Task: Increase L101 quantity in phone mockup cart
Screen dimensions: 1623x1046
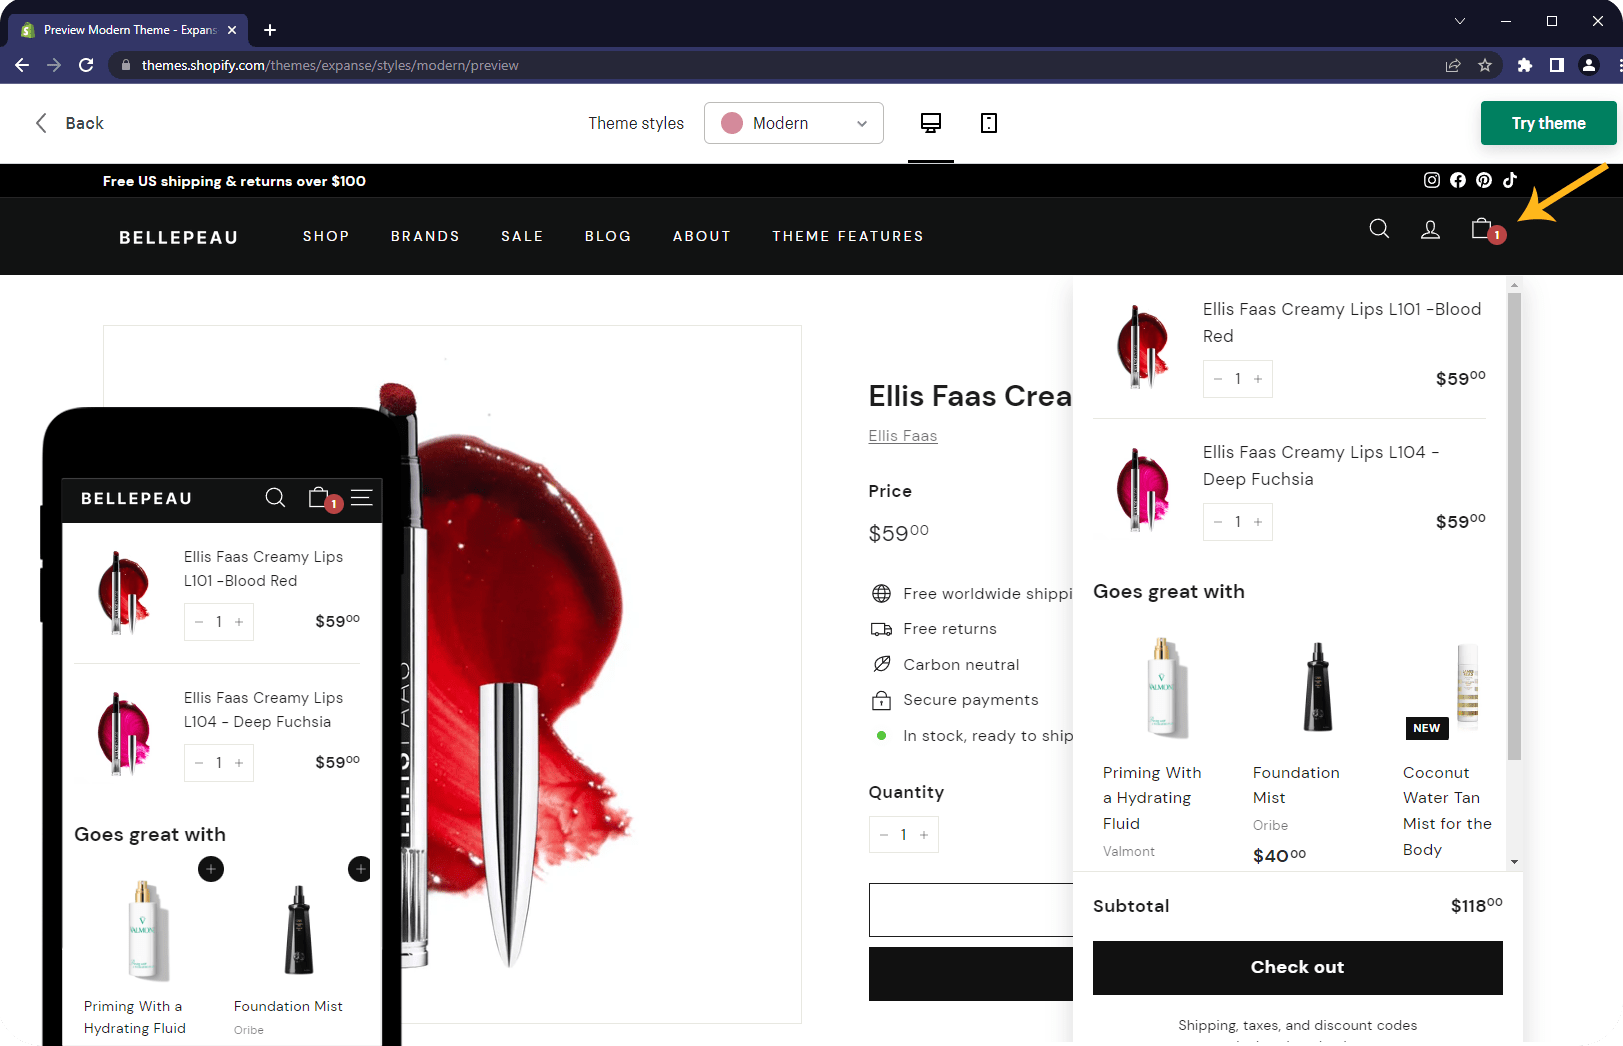Action: pyautogui.click(x=239, y=622)
